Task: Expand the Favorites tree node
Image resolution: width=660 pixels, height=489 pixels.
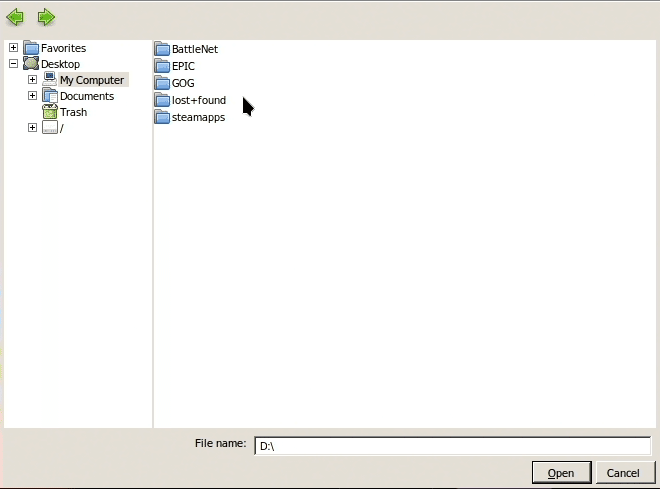Action: coord(13,48)
